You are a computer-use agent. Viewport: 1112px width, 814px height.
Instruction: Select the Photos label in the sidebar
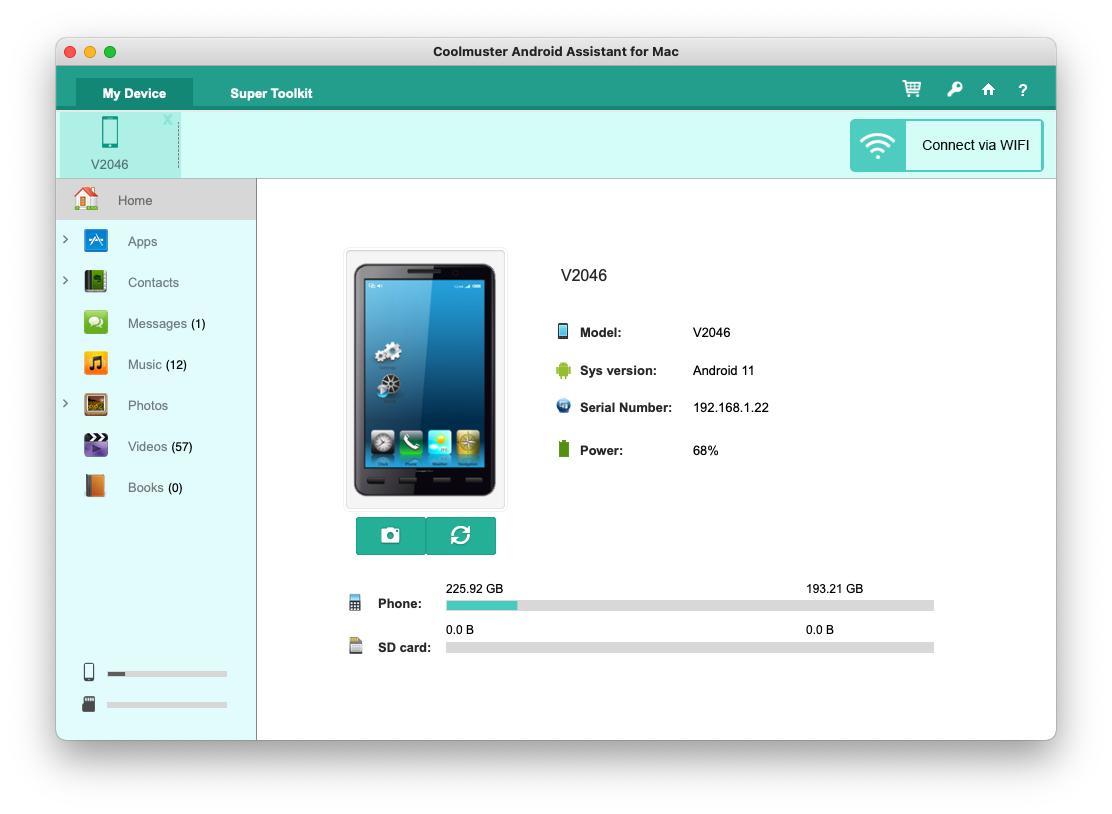point(148,406)
